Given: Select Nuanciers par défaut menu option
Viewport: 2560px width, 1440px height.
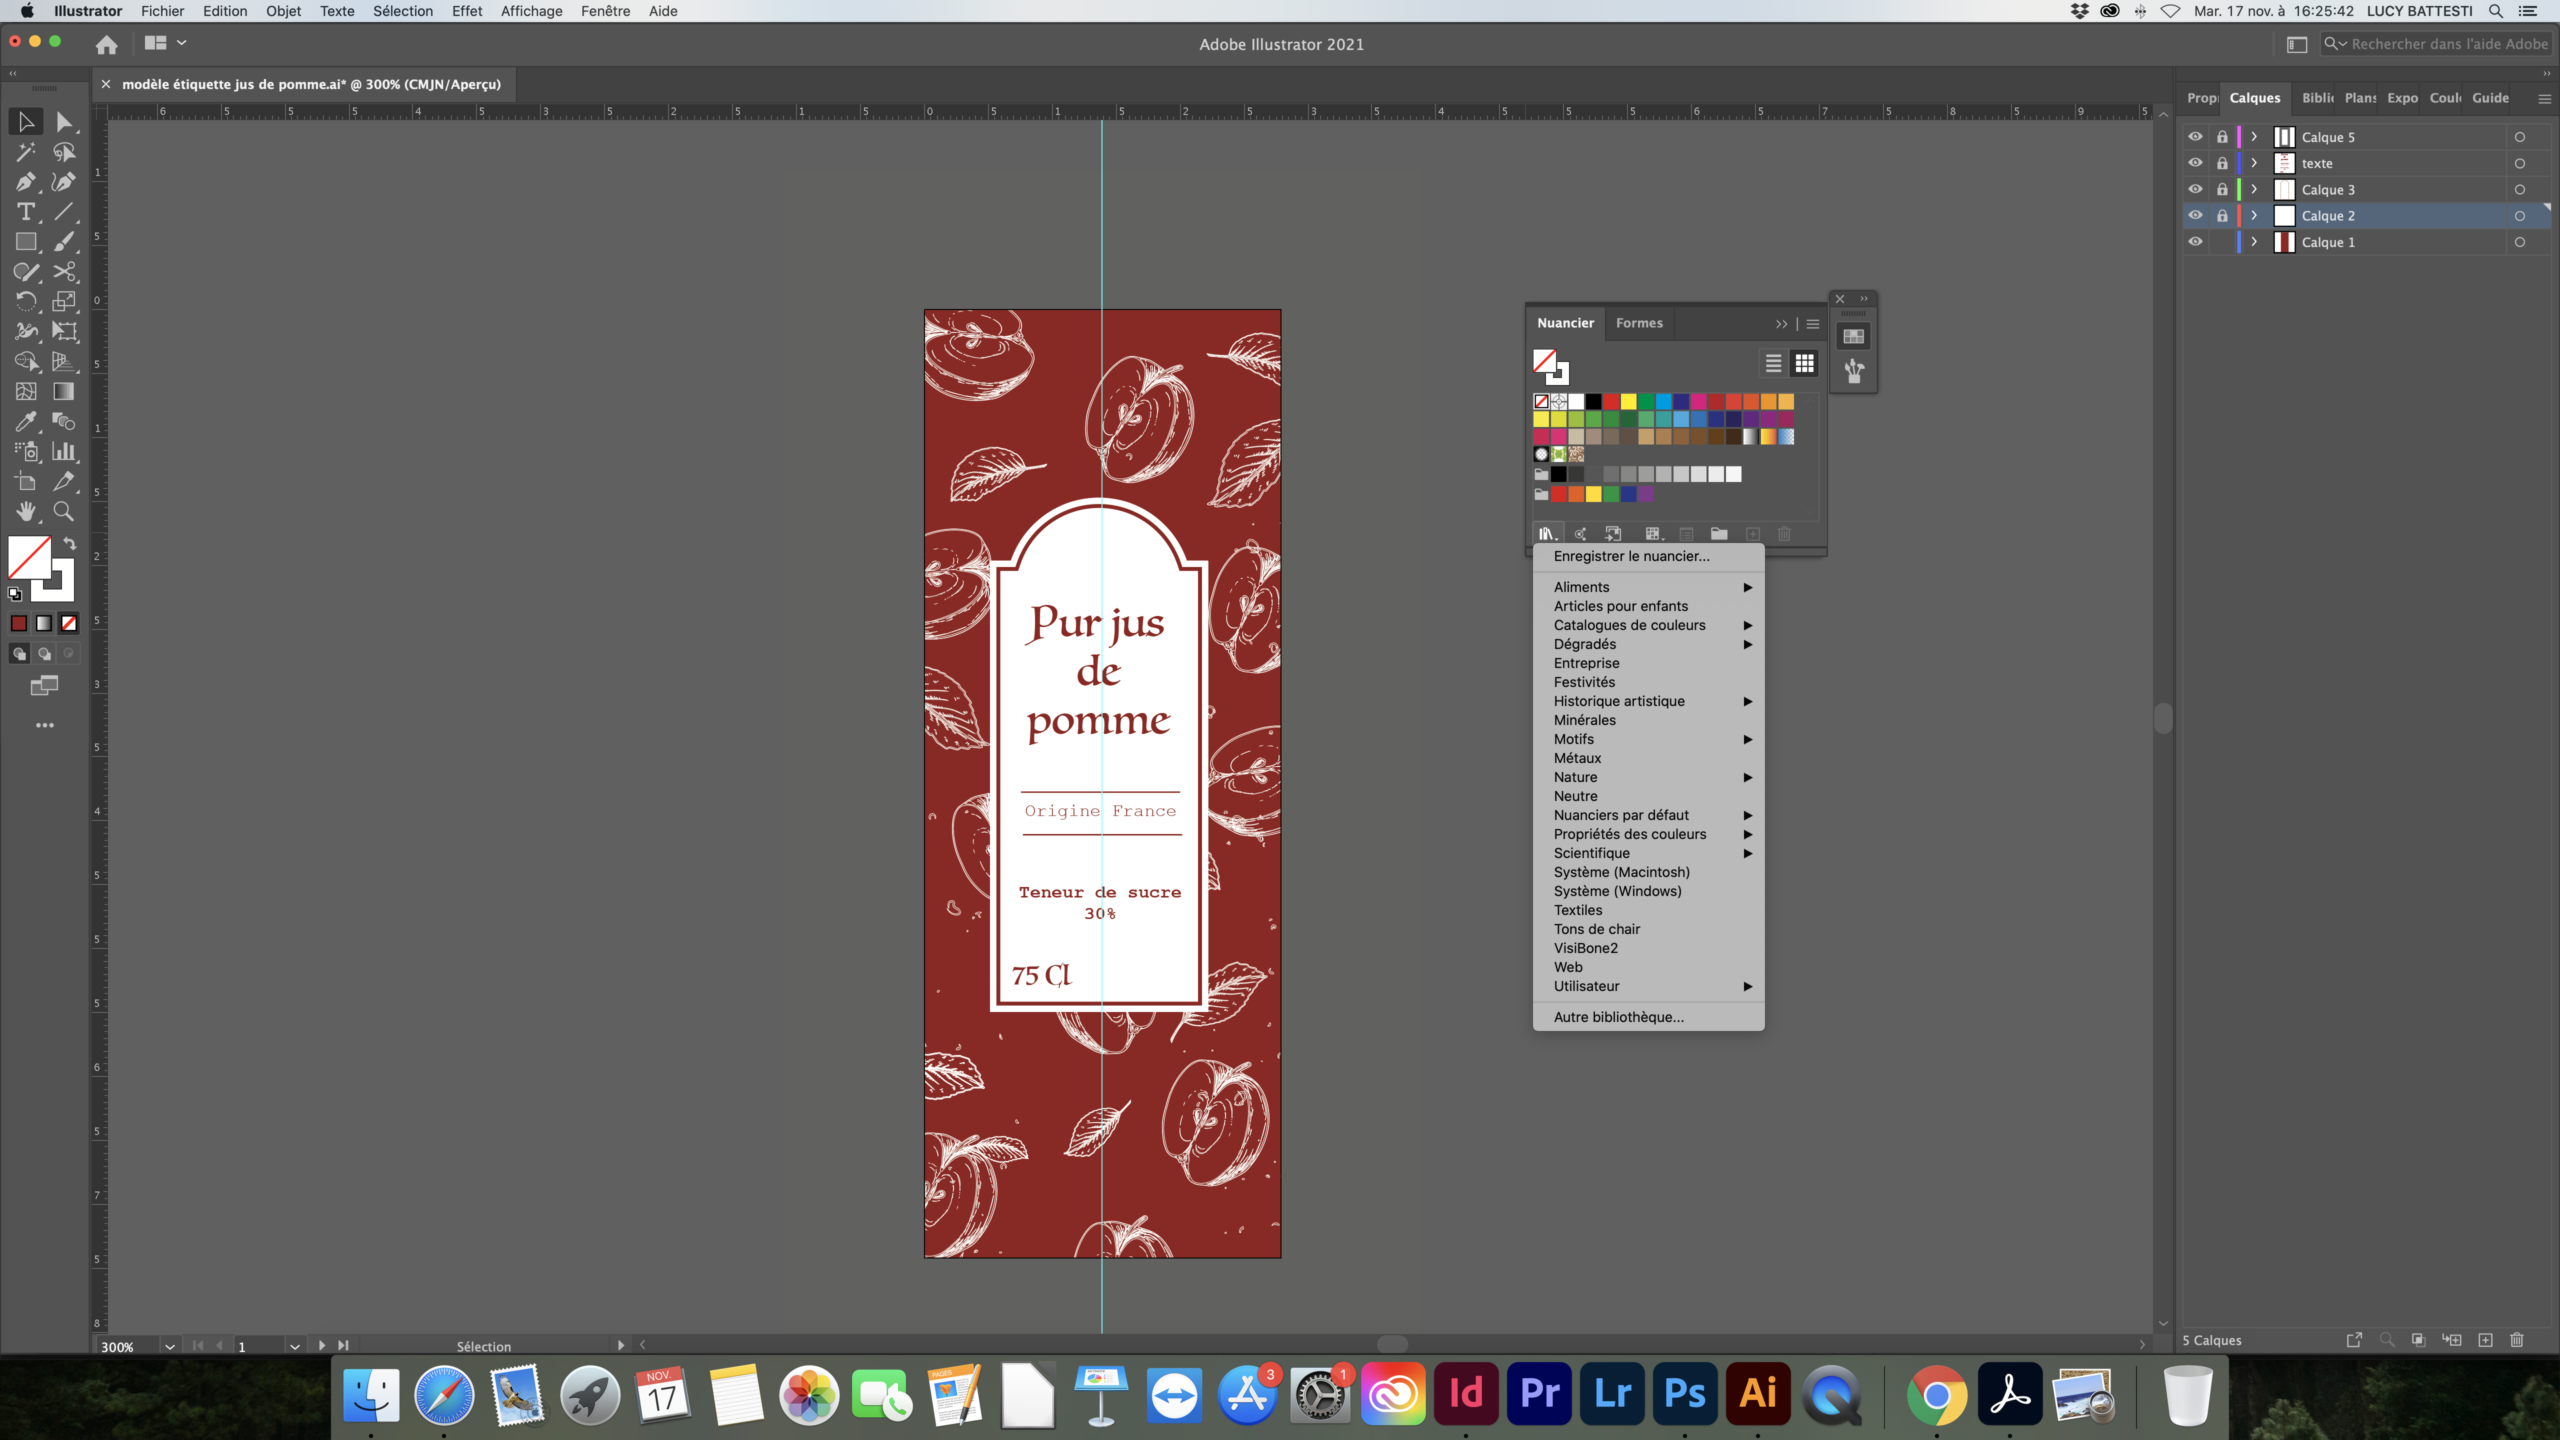Looking at the screenshot, I should coord(1621,814).
